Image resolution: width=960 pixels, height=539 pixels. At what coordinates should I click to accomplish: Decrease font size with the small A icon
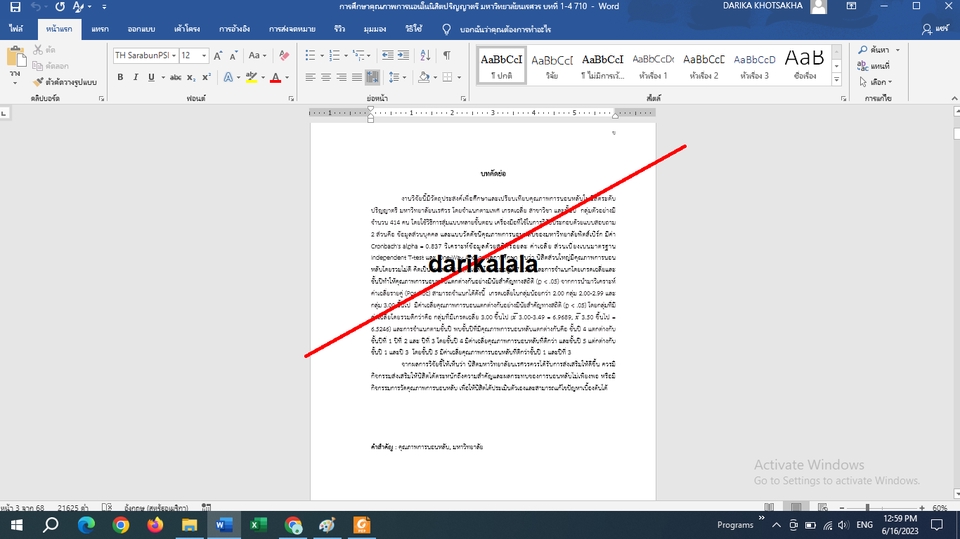point(233,56)
